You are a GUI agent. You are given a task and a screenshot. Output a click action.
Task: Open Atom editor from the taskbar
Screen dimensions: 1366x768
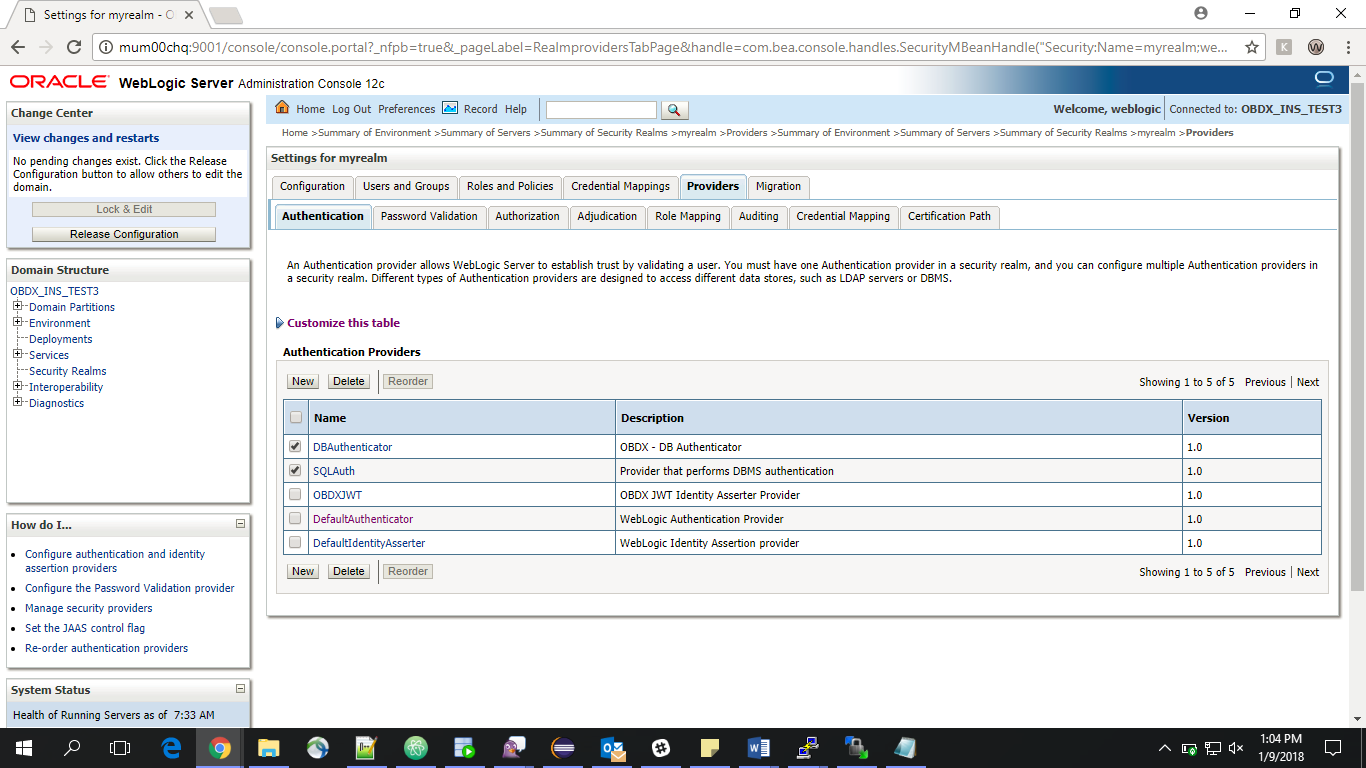416,747
